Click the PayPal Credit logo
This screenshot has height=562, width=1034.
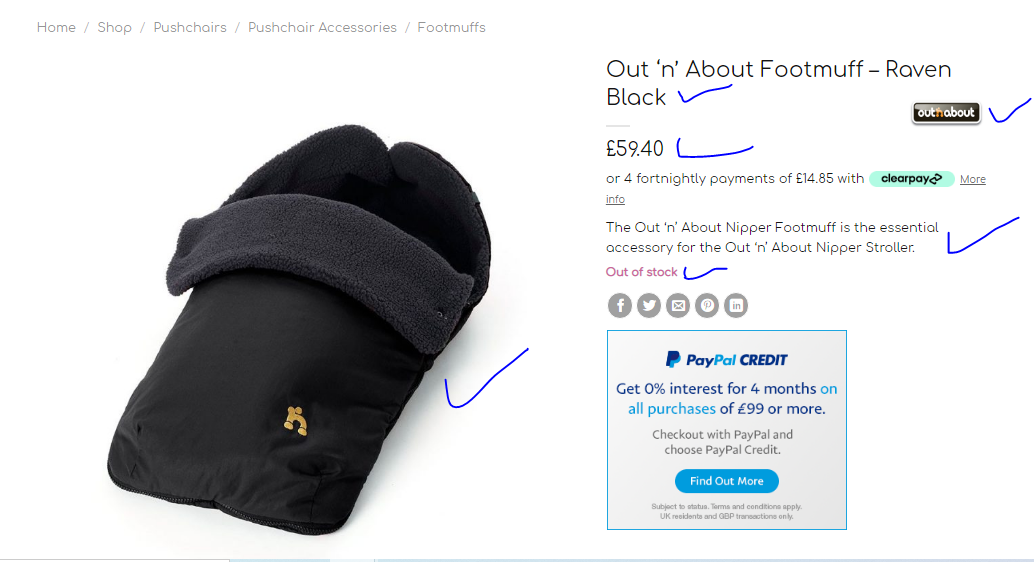point(726,359)
